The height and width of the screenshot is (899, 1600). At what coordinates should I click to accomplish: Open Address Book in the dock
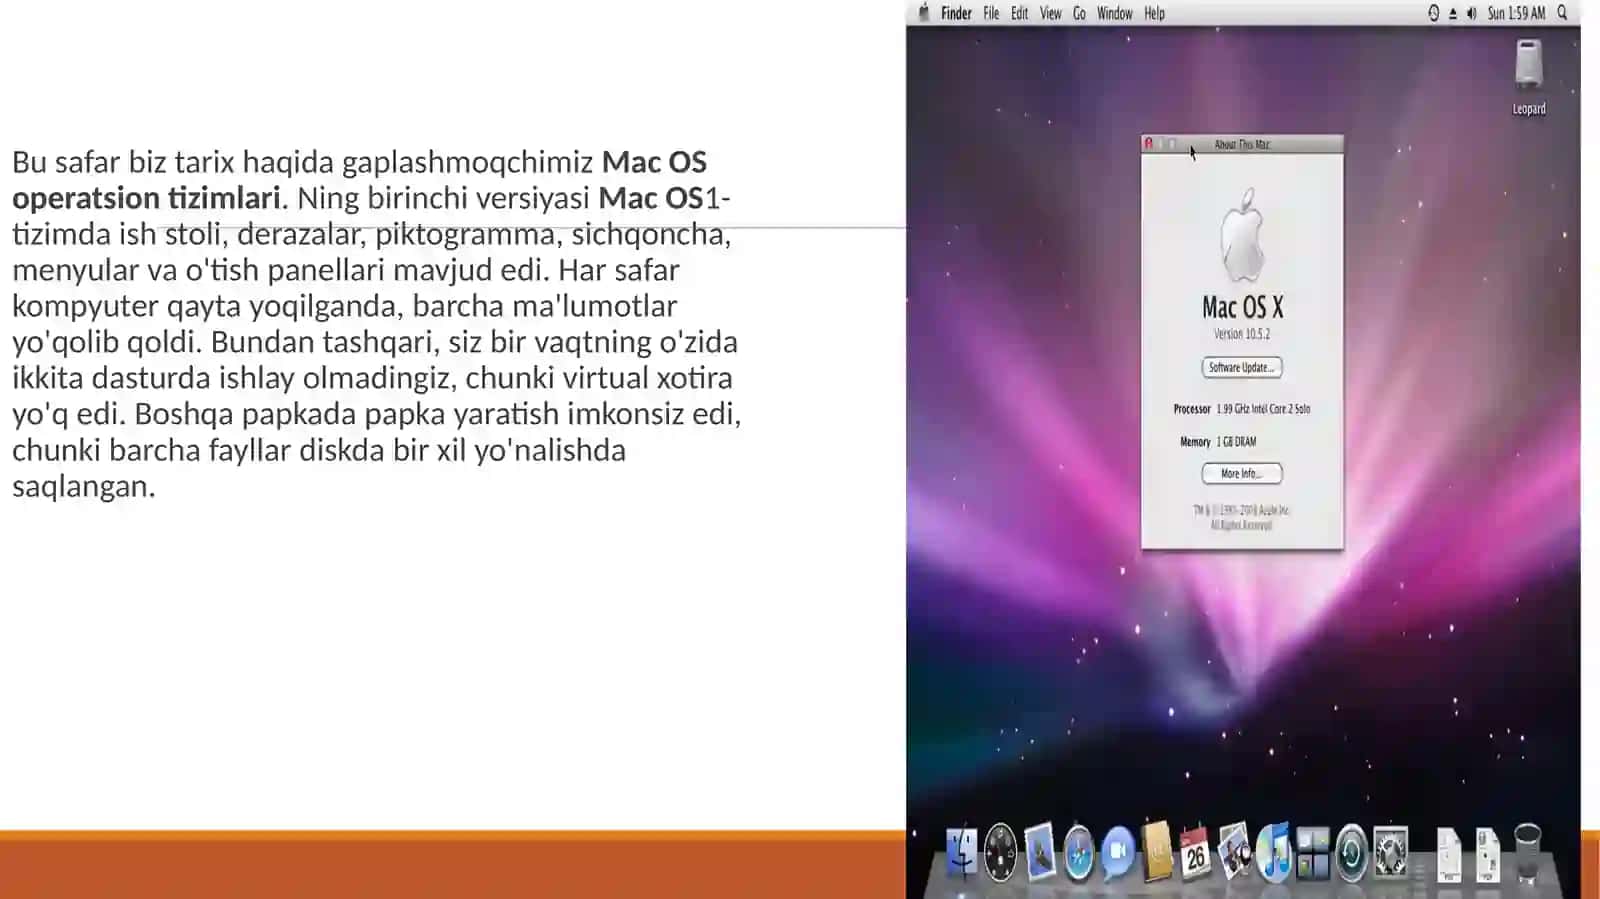pos(1157,852)
